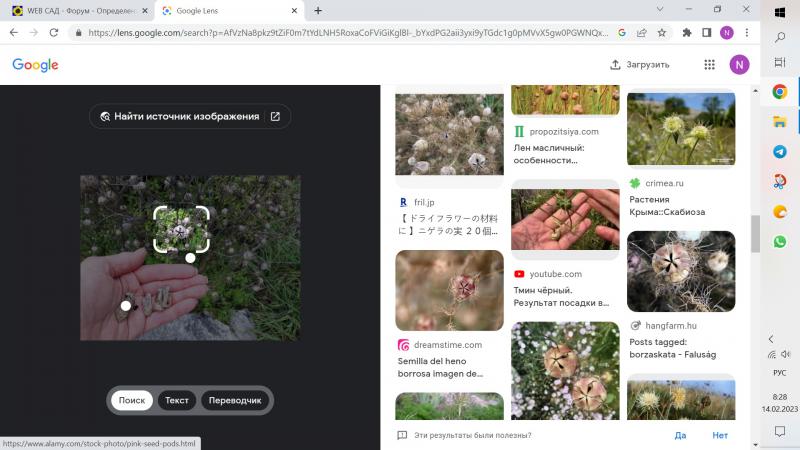
Task: Switch to Текст mode
Action: tap(177, 400)
